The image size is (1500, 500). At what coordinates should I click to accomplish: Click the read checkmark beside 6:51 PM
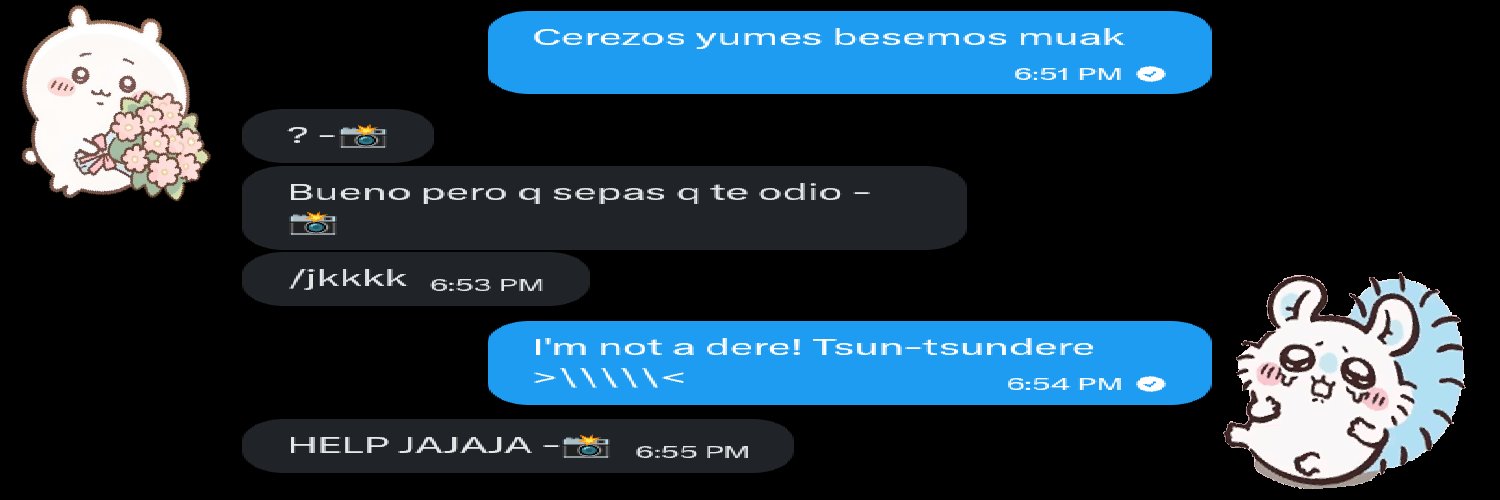(1153, 74)
